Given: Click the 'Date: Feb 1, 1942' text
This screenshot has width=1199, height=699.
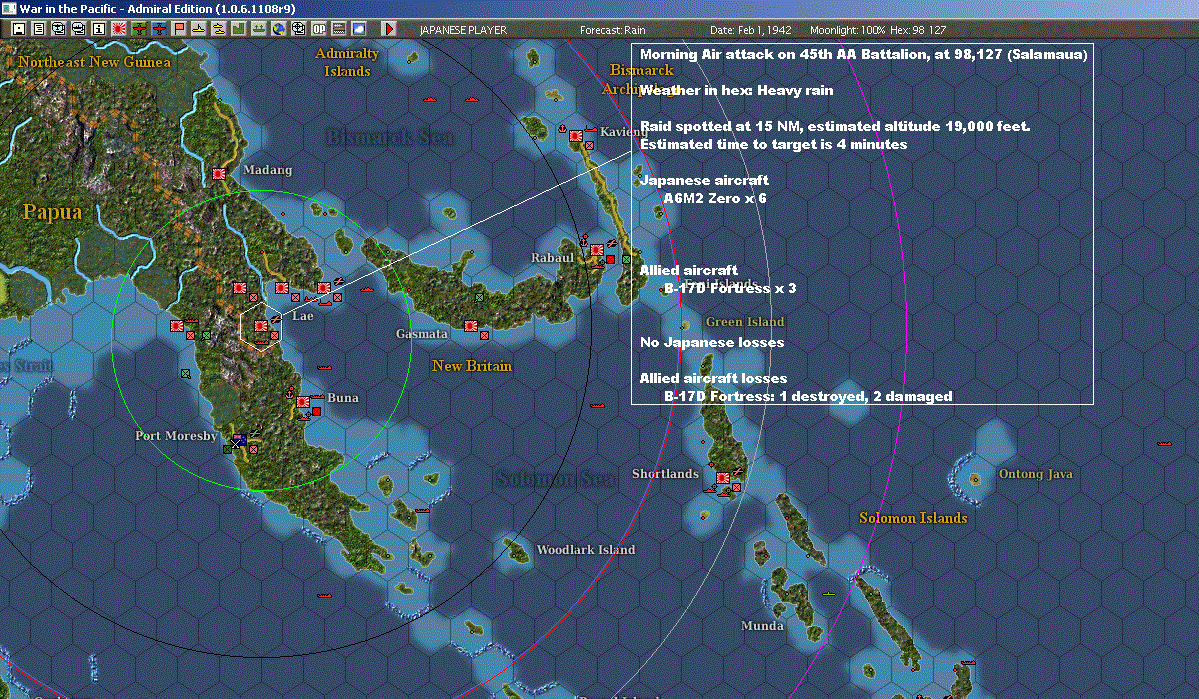Looking at the screenshot, I should (750, 30).
